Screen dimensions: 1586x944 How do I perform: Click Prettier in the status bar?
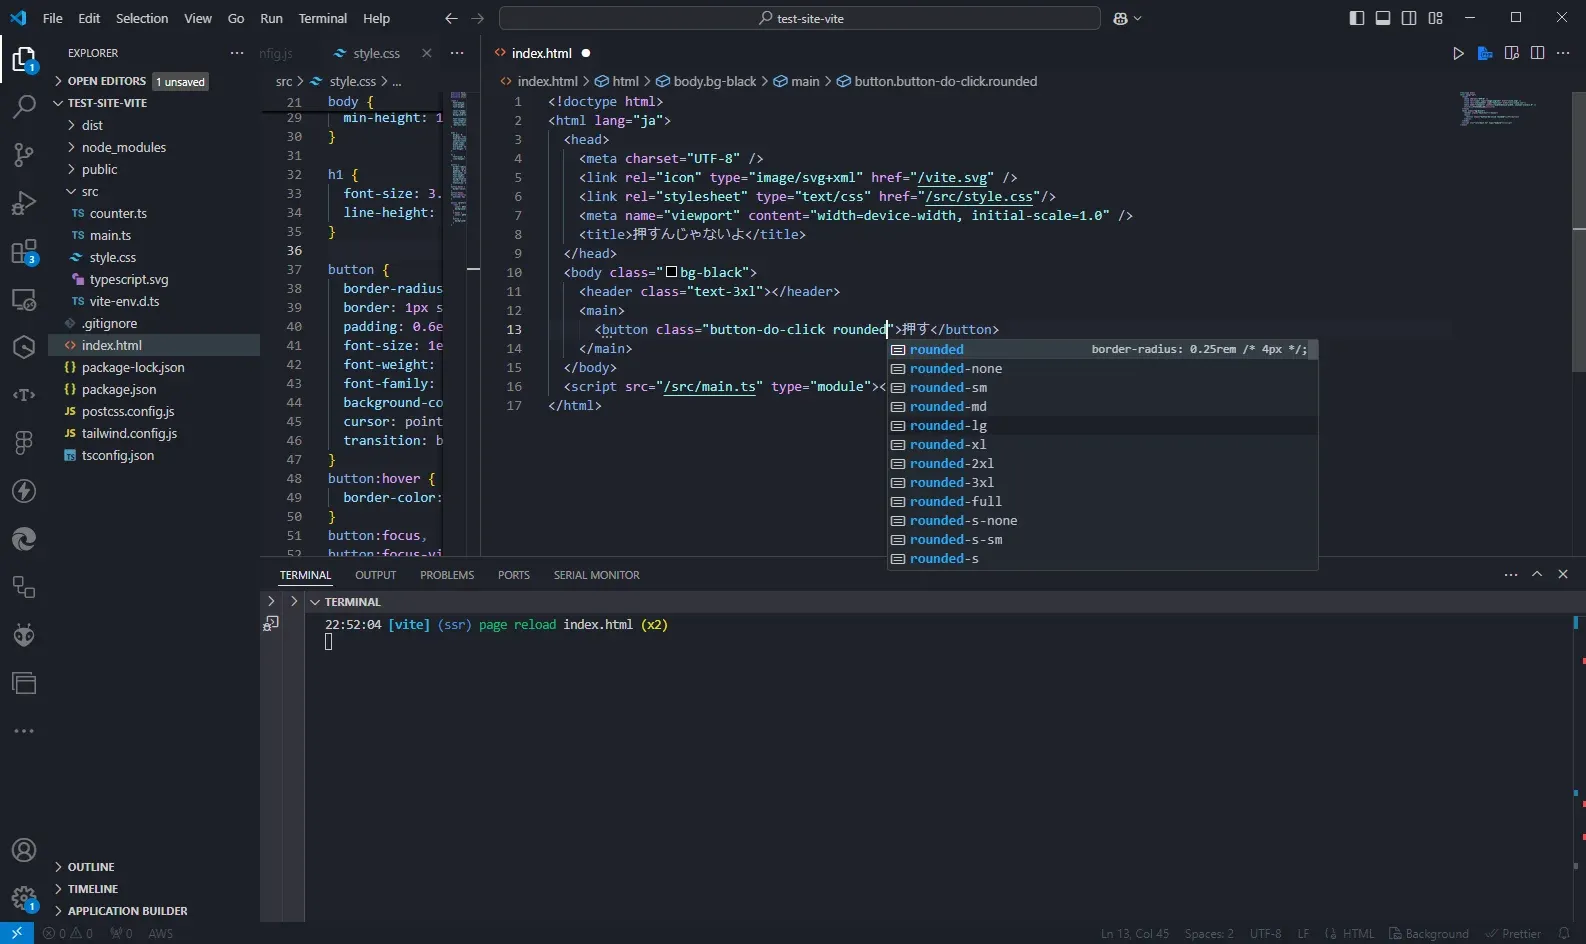pos(1513,933)
